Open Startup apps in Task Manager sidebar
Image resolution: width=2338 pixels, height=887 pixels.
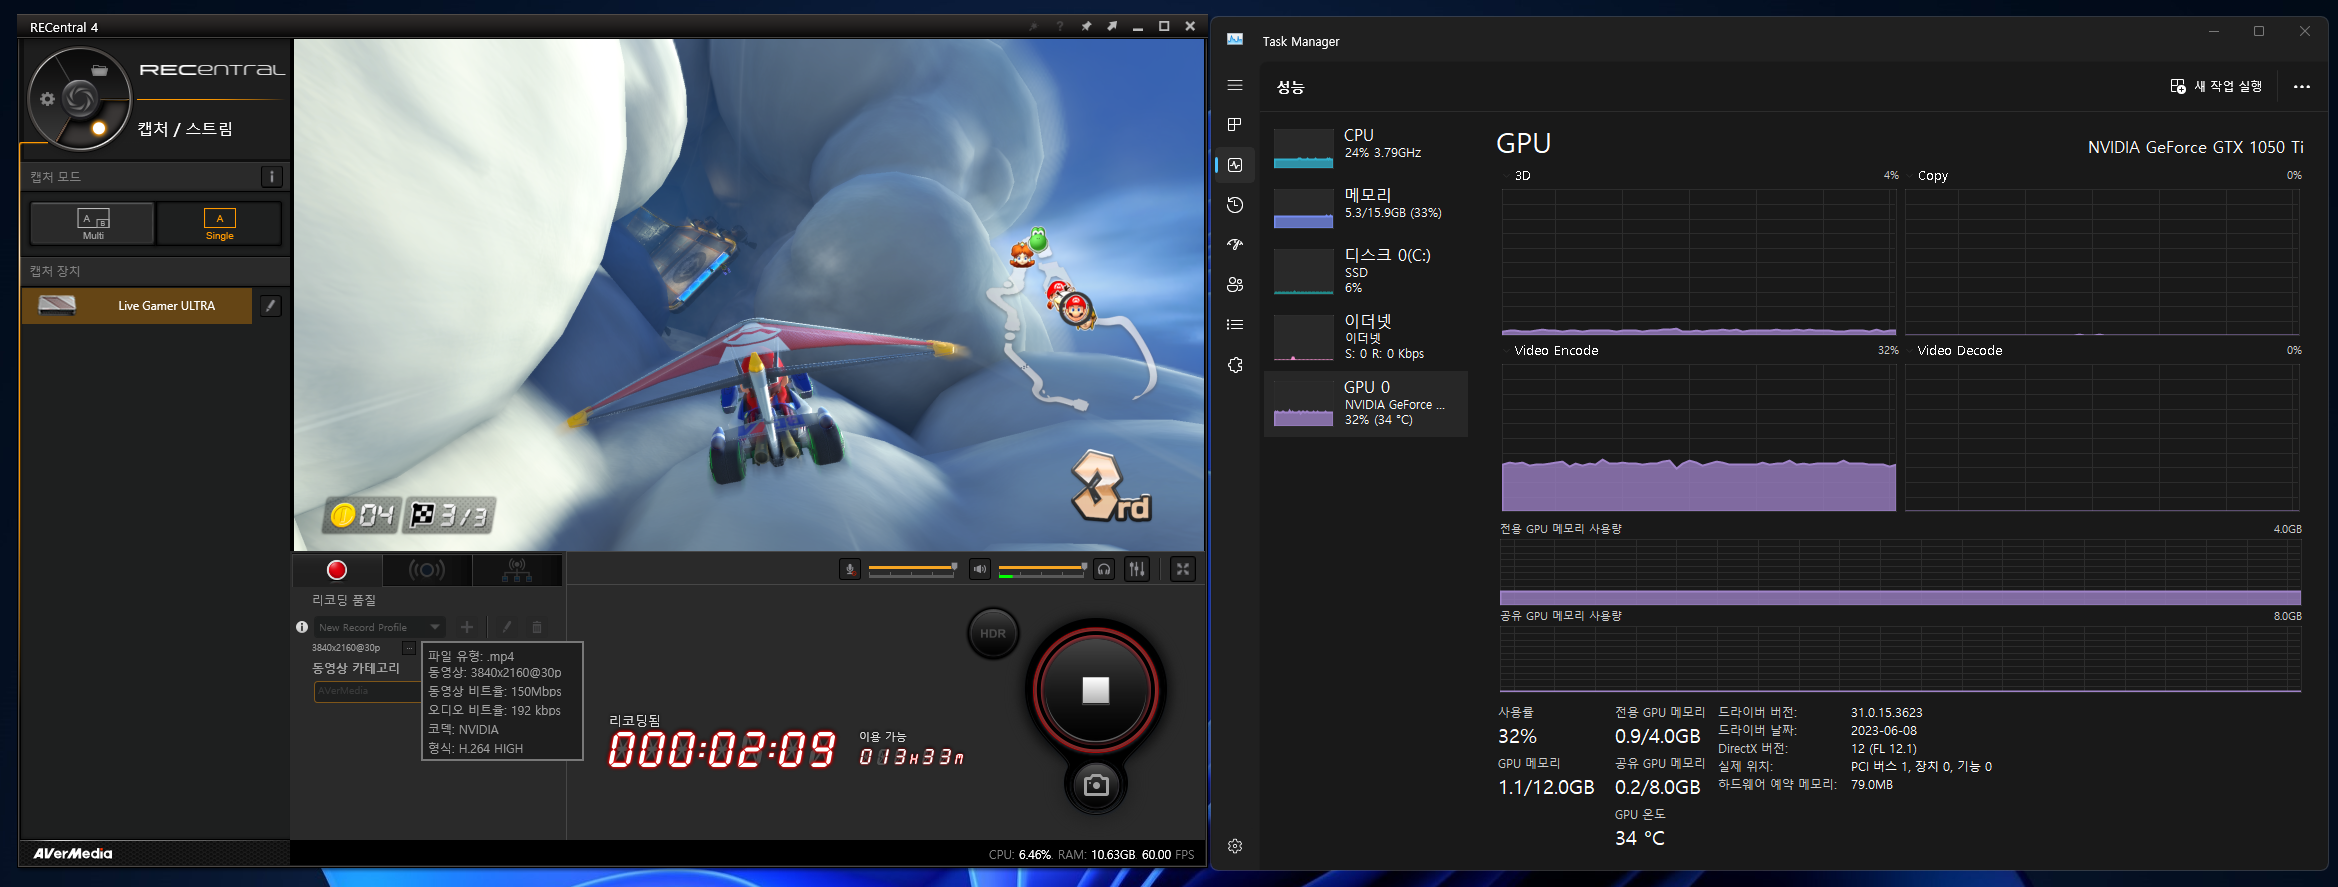click(1235, 245)
